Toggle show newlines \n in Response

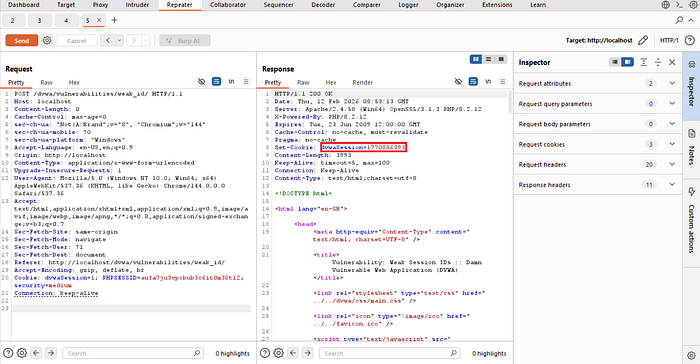488,82
